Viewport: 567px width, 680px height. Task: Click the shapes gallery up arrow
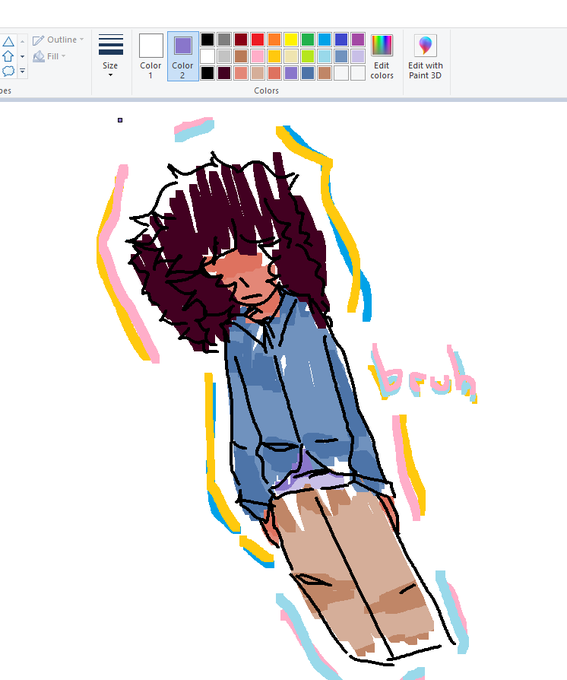(x=22, y=42)
